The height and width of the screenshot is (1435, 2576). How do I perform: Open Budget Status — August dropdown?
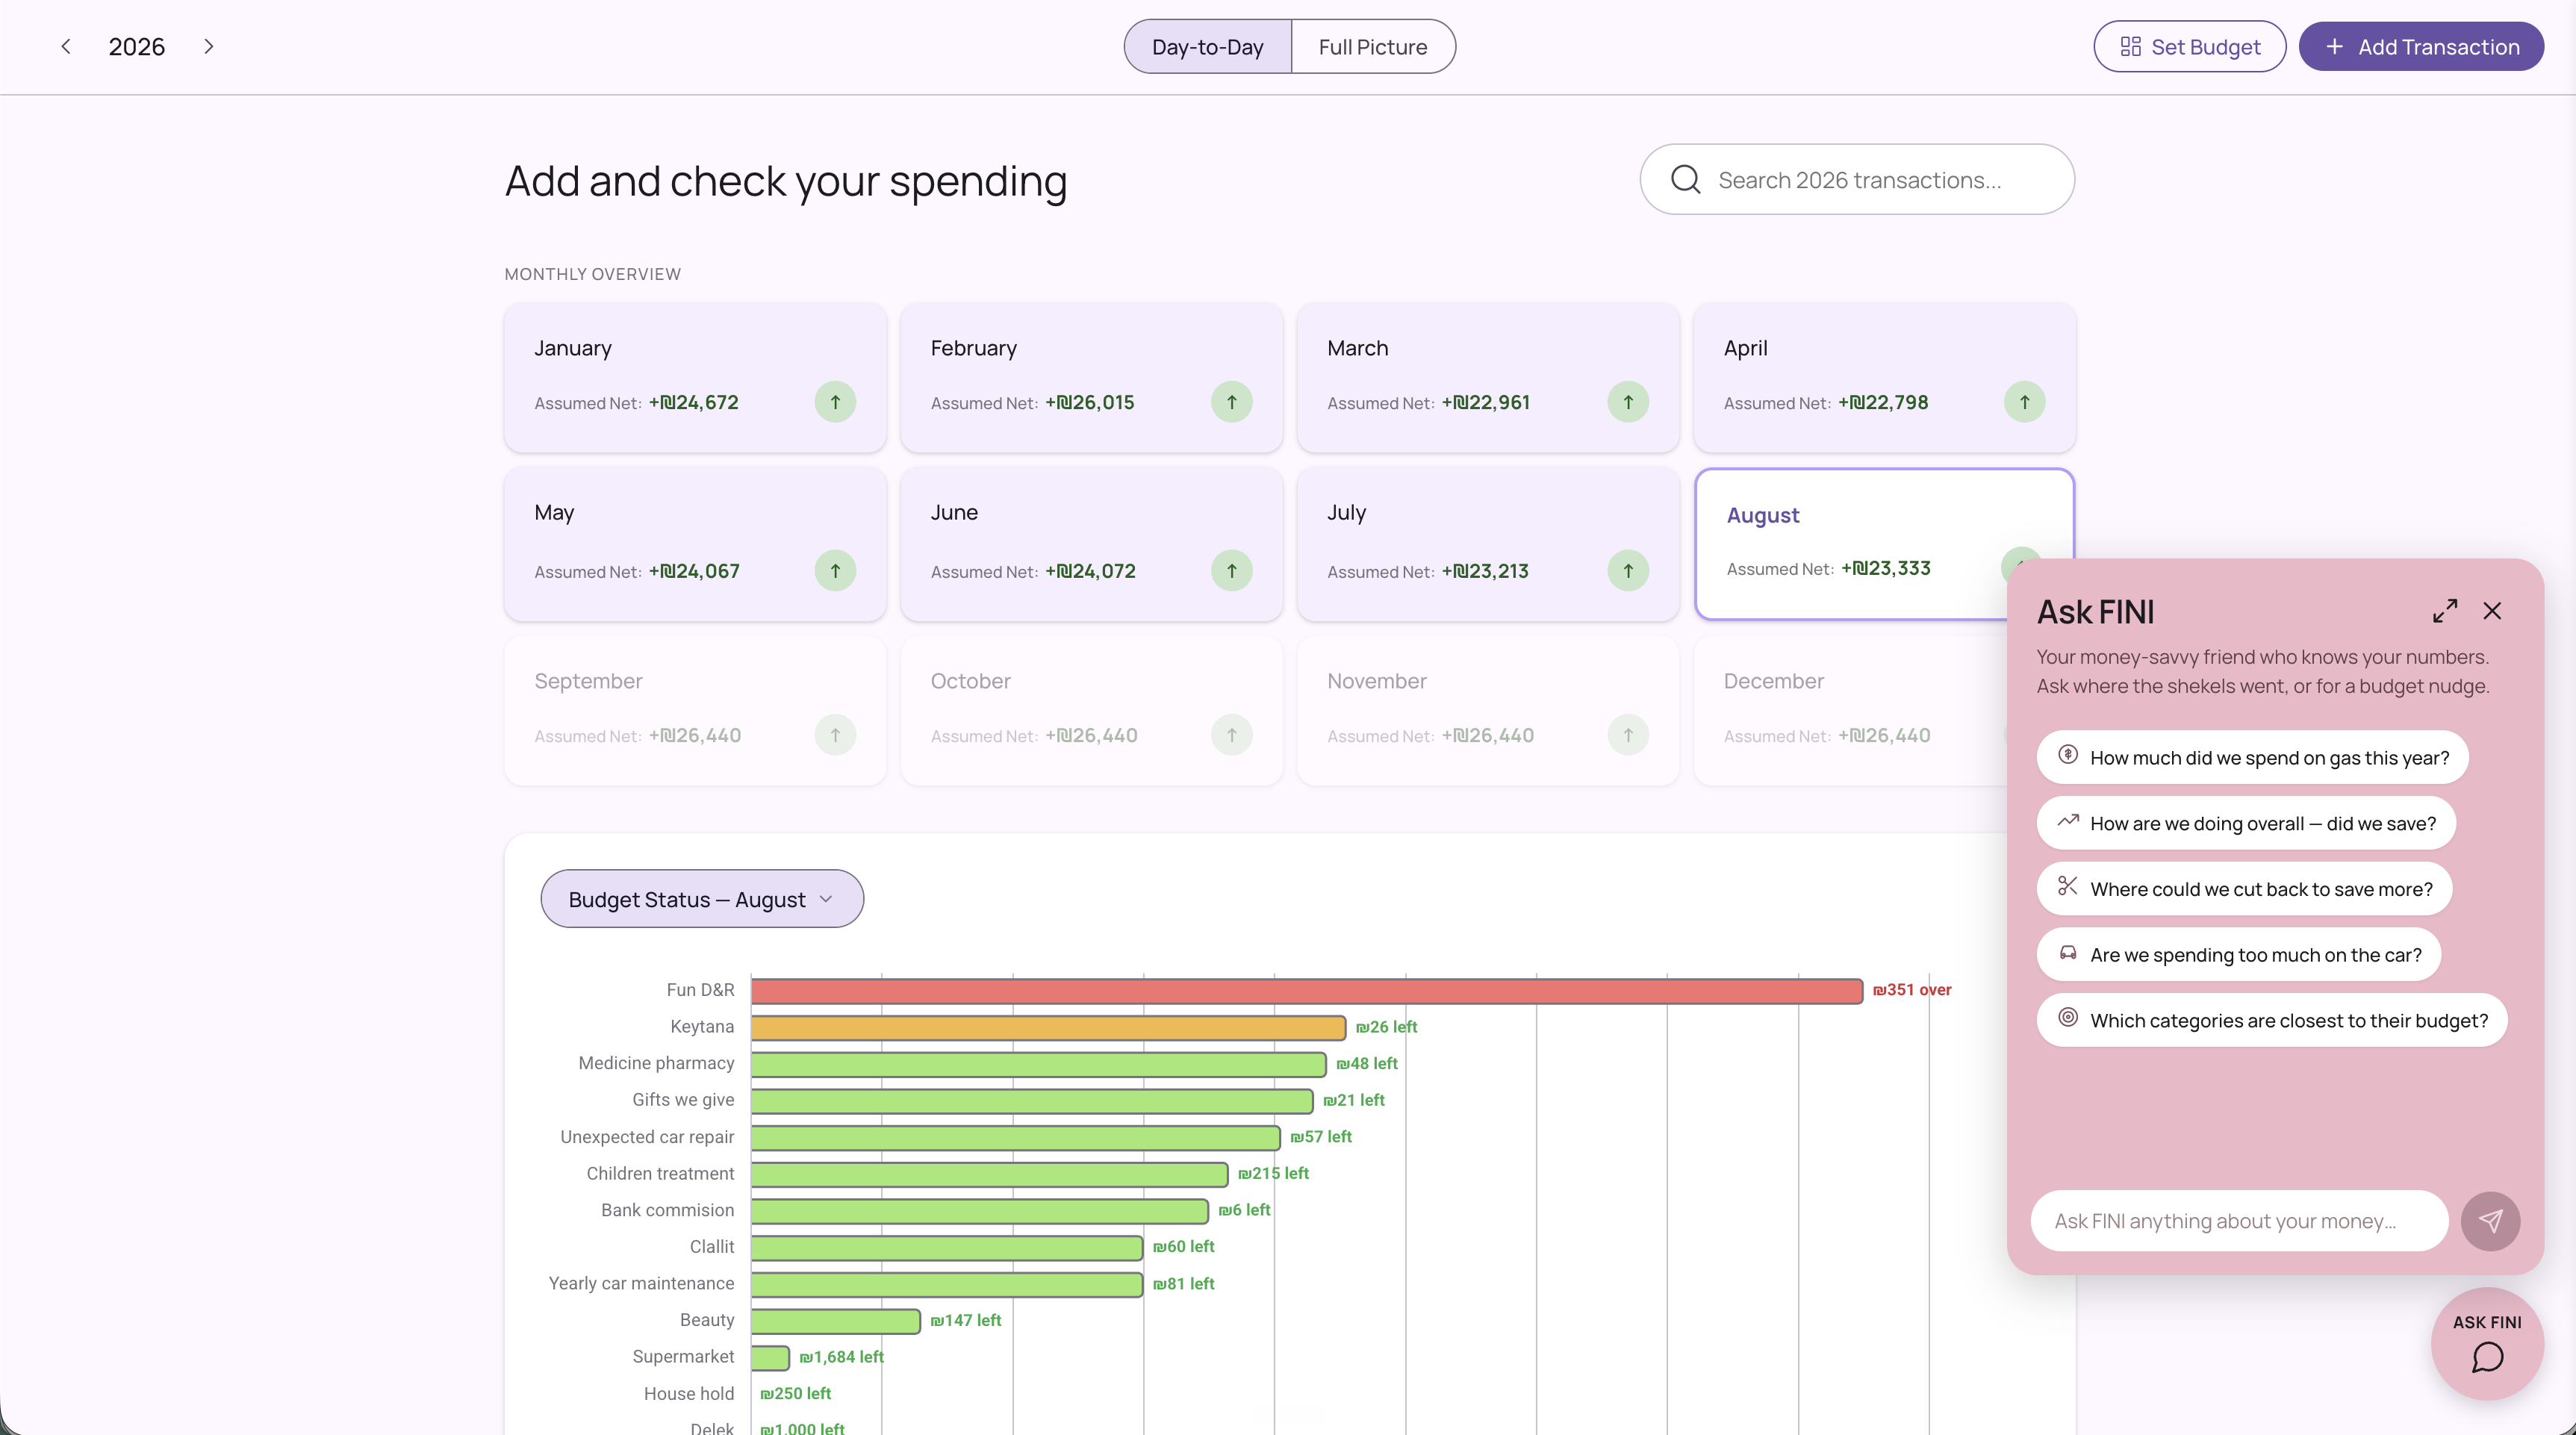pos(702,898)
